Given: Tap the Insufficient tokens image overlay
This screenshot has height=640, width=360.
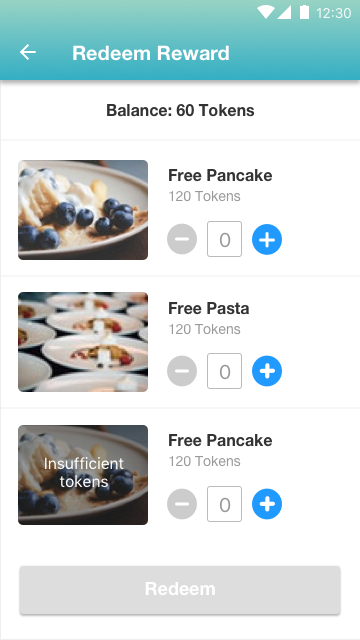Looking at the screenshot, I should [x=83, y=475].
